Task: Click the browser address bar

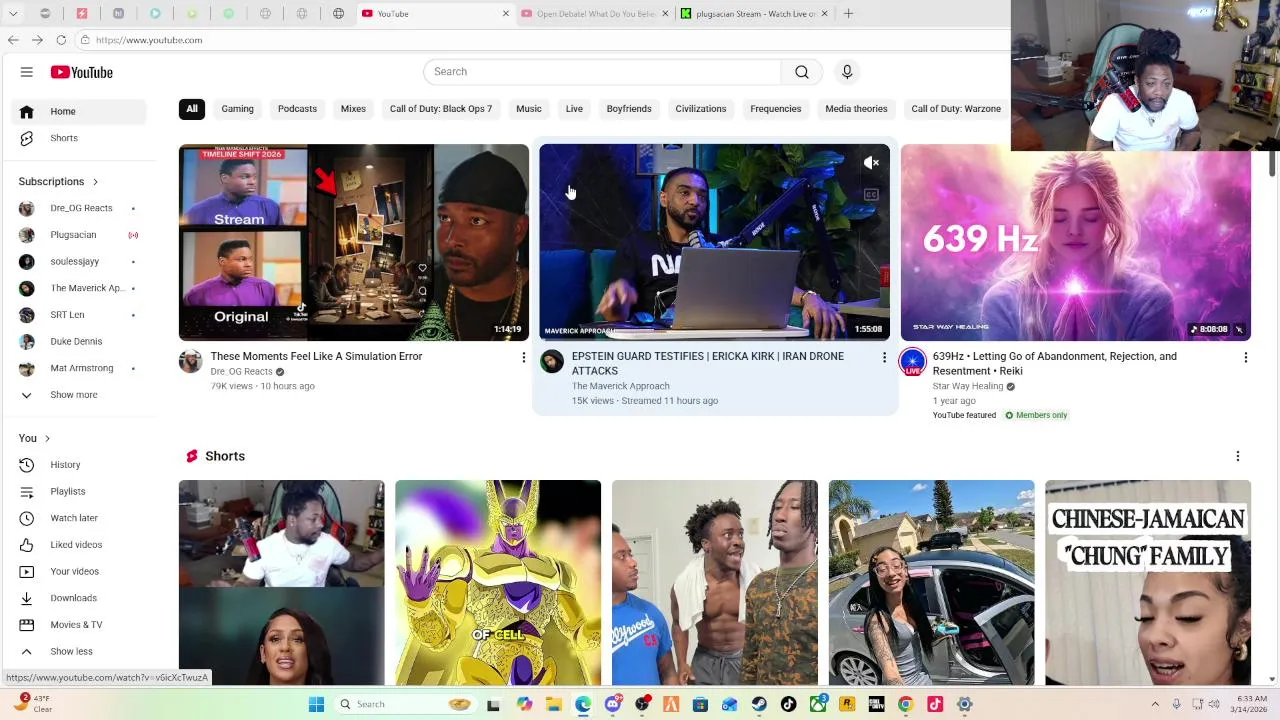Action: point(540,40)
